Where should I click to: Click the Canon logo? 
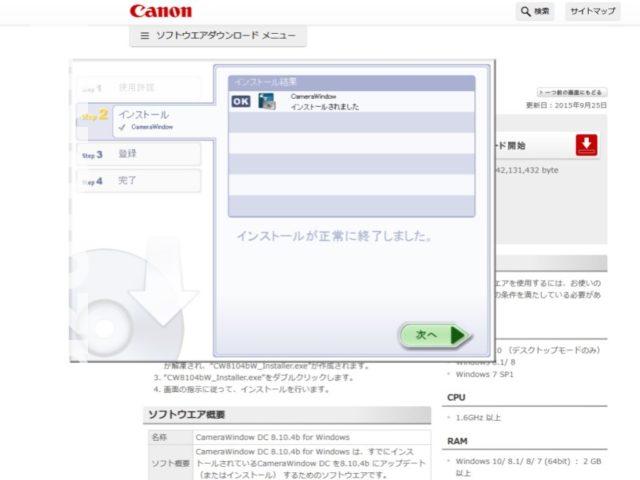pos(160,11)
